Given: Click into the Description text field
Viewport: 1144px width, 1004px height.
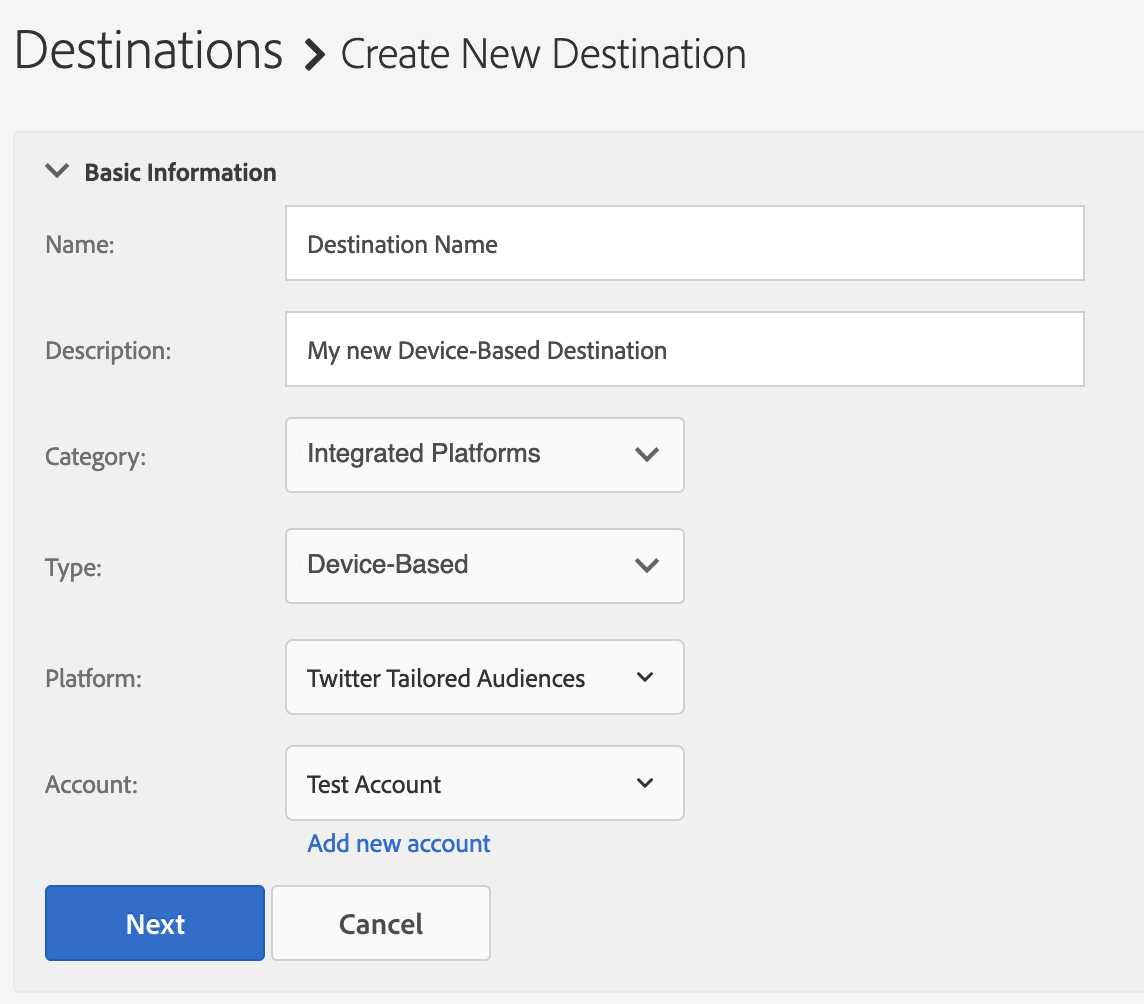Looking at the screenshot, I should (x=684, y=350).
